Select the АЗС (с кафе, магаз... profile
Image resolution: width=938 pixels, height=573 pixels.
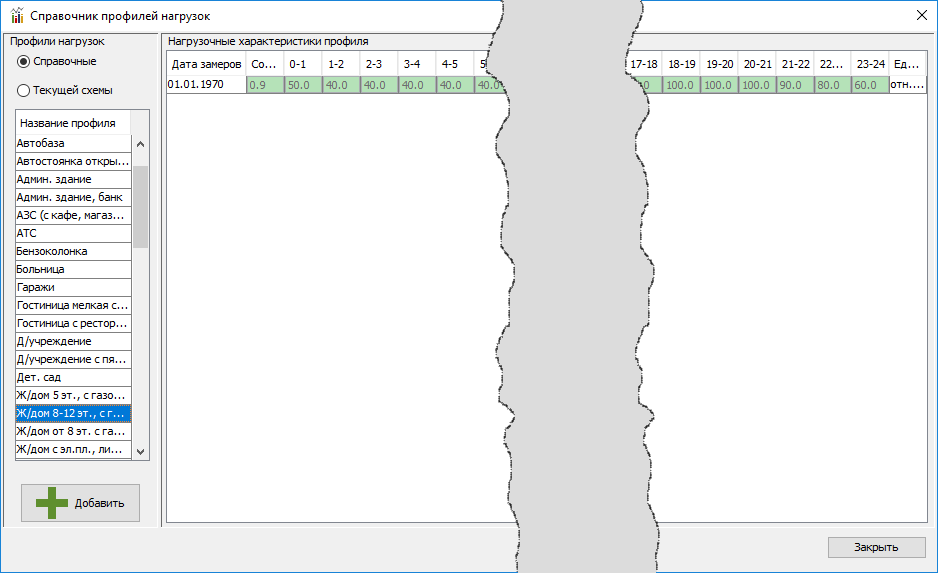point(73,215)
